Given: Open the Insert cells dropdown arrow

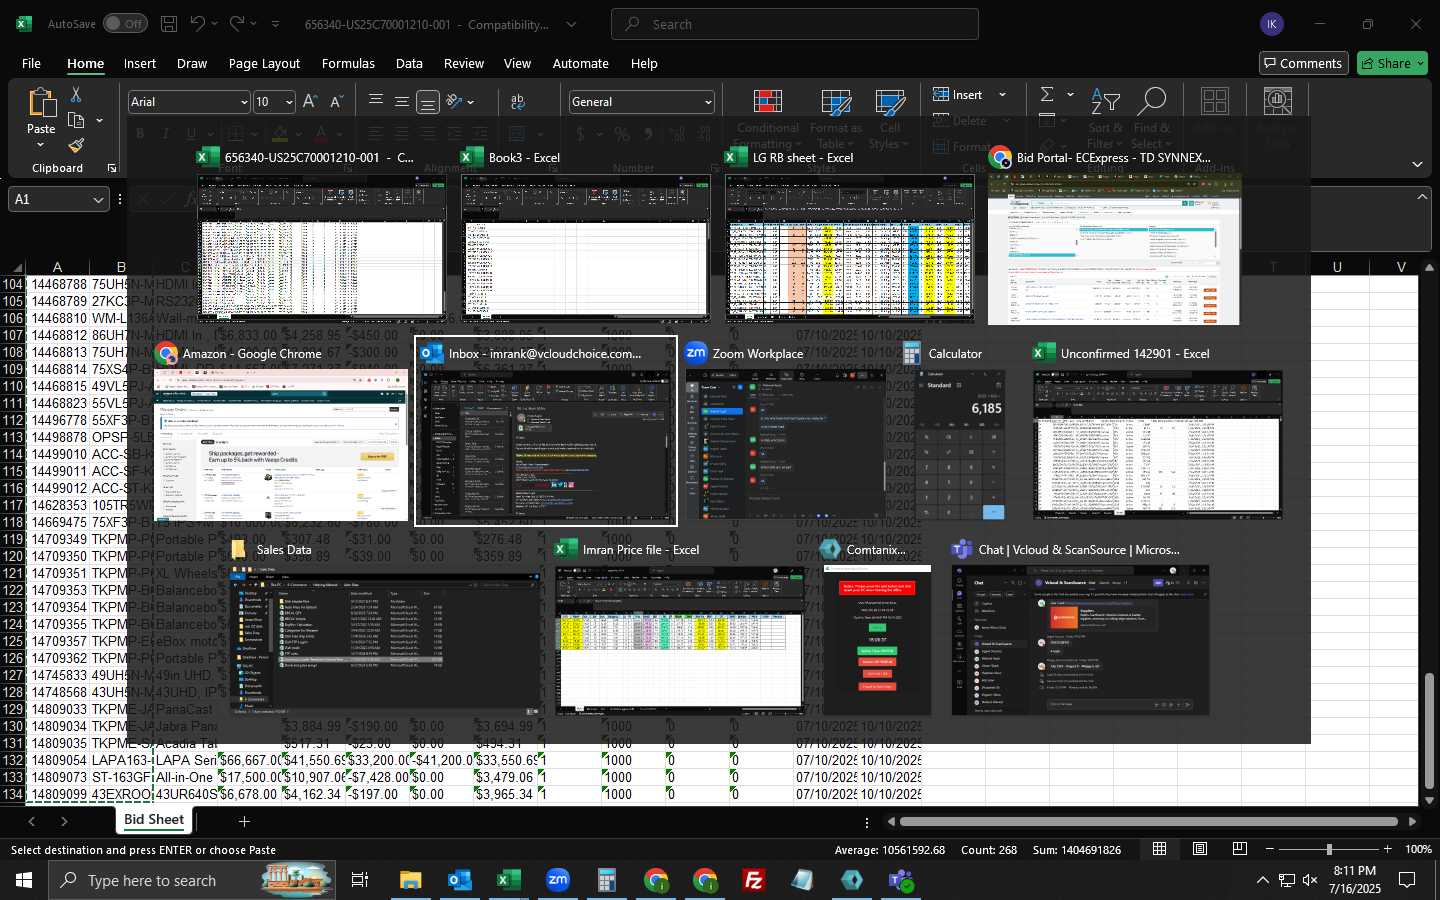Looking at the screenshot, I should [x=1002, y=95].
